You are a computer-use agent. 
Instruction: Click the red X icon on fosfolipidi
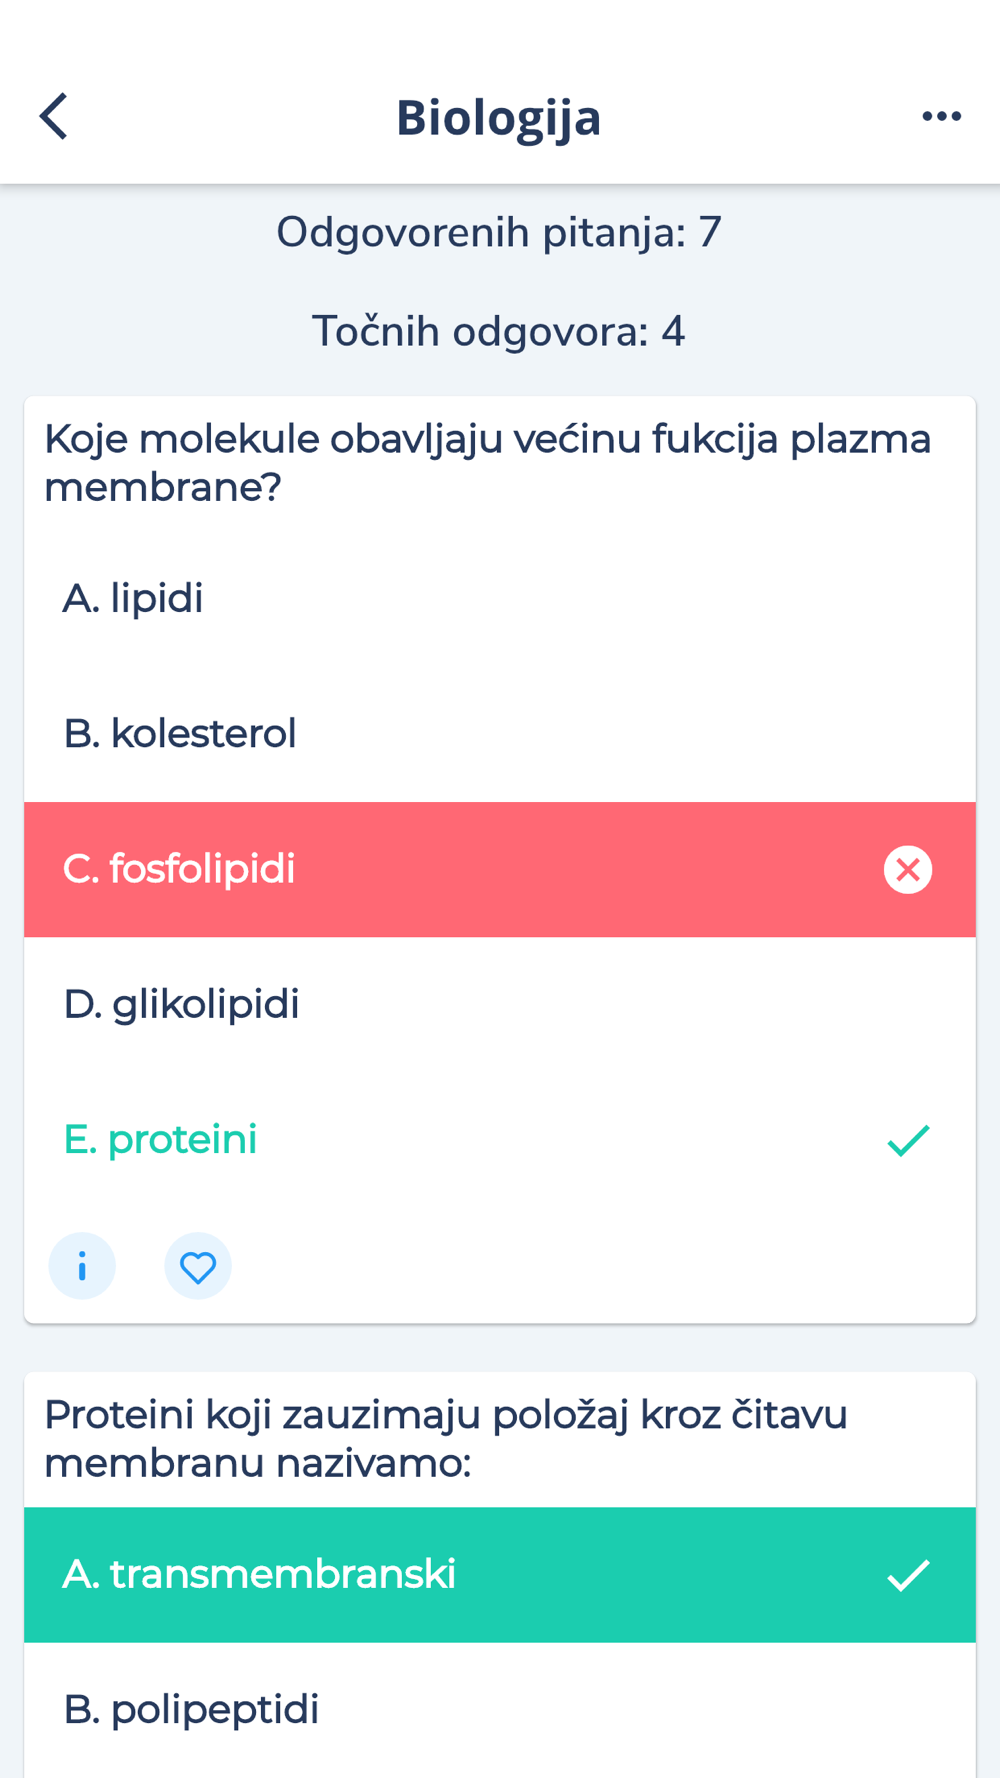click(908, 869)
